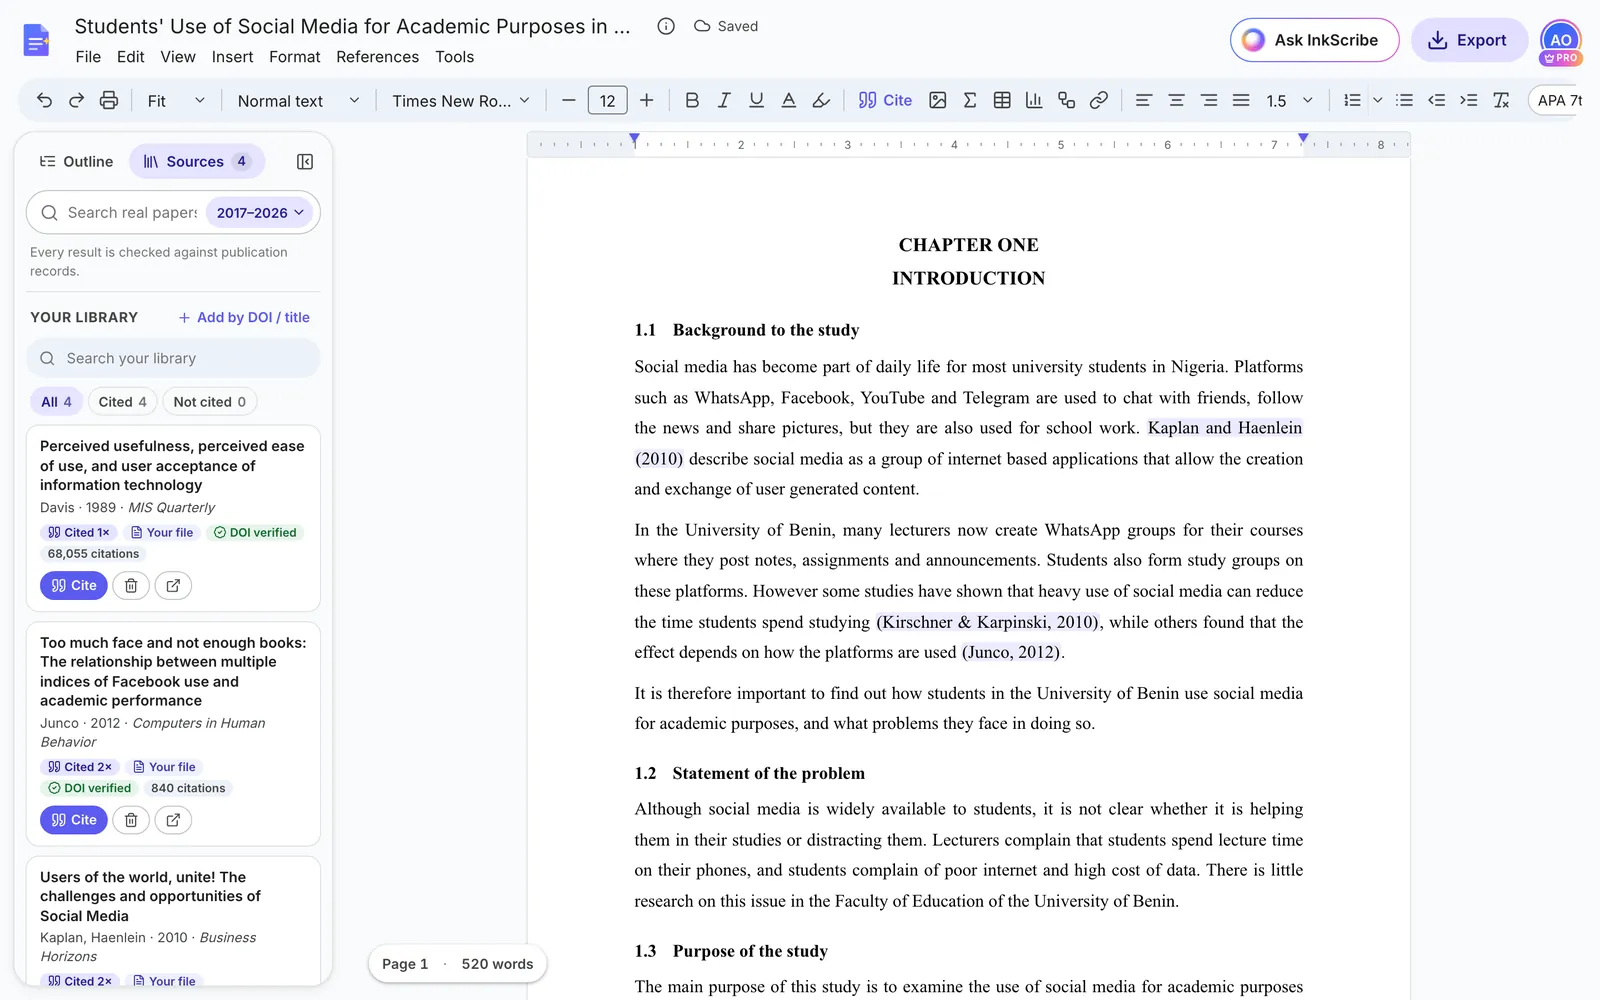1600x1000 pixels.
Task: Increase font size with plus button
Action: [x=647, y=100]
